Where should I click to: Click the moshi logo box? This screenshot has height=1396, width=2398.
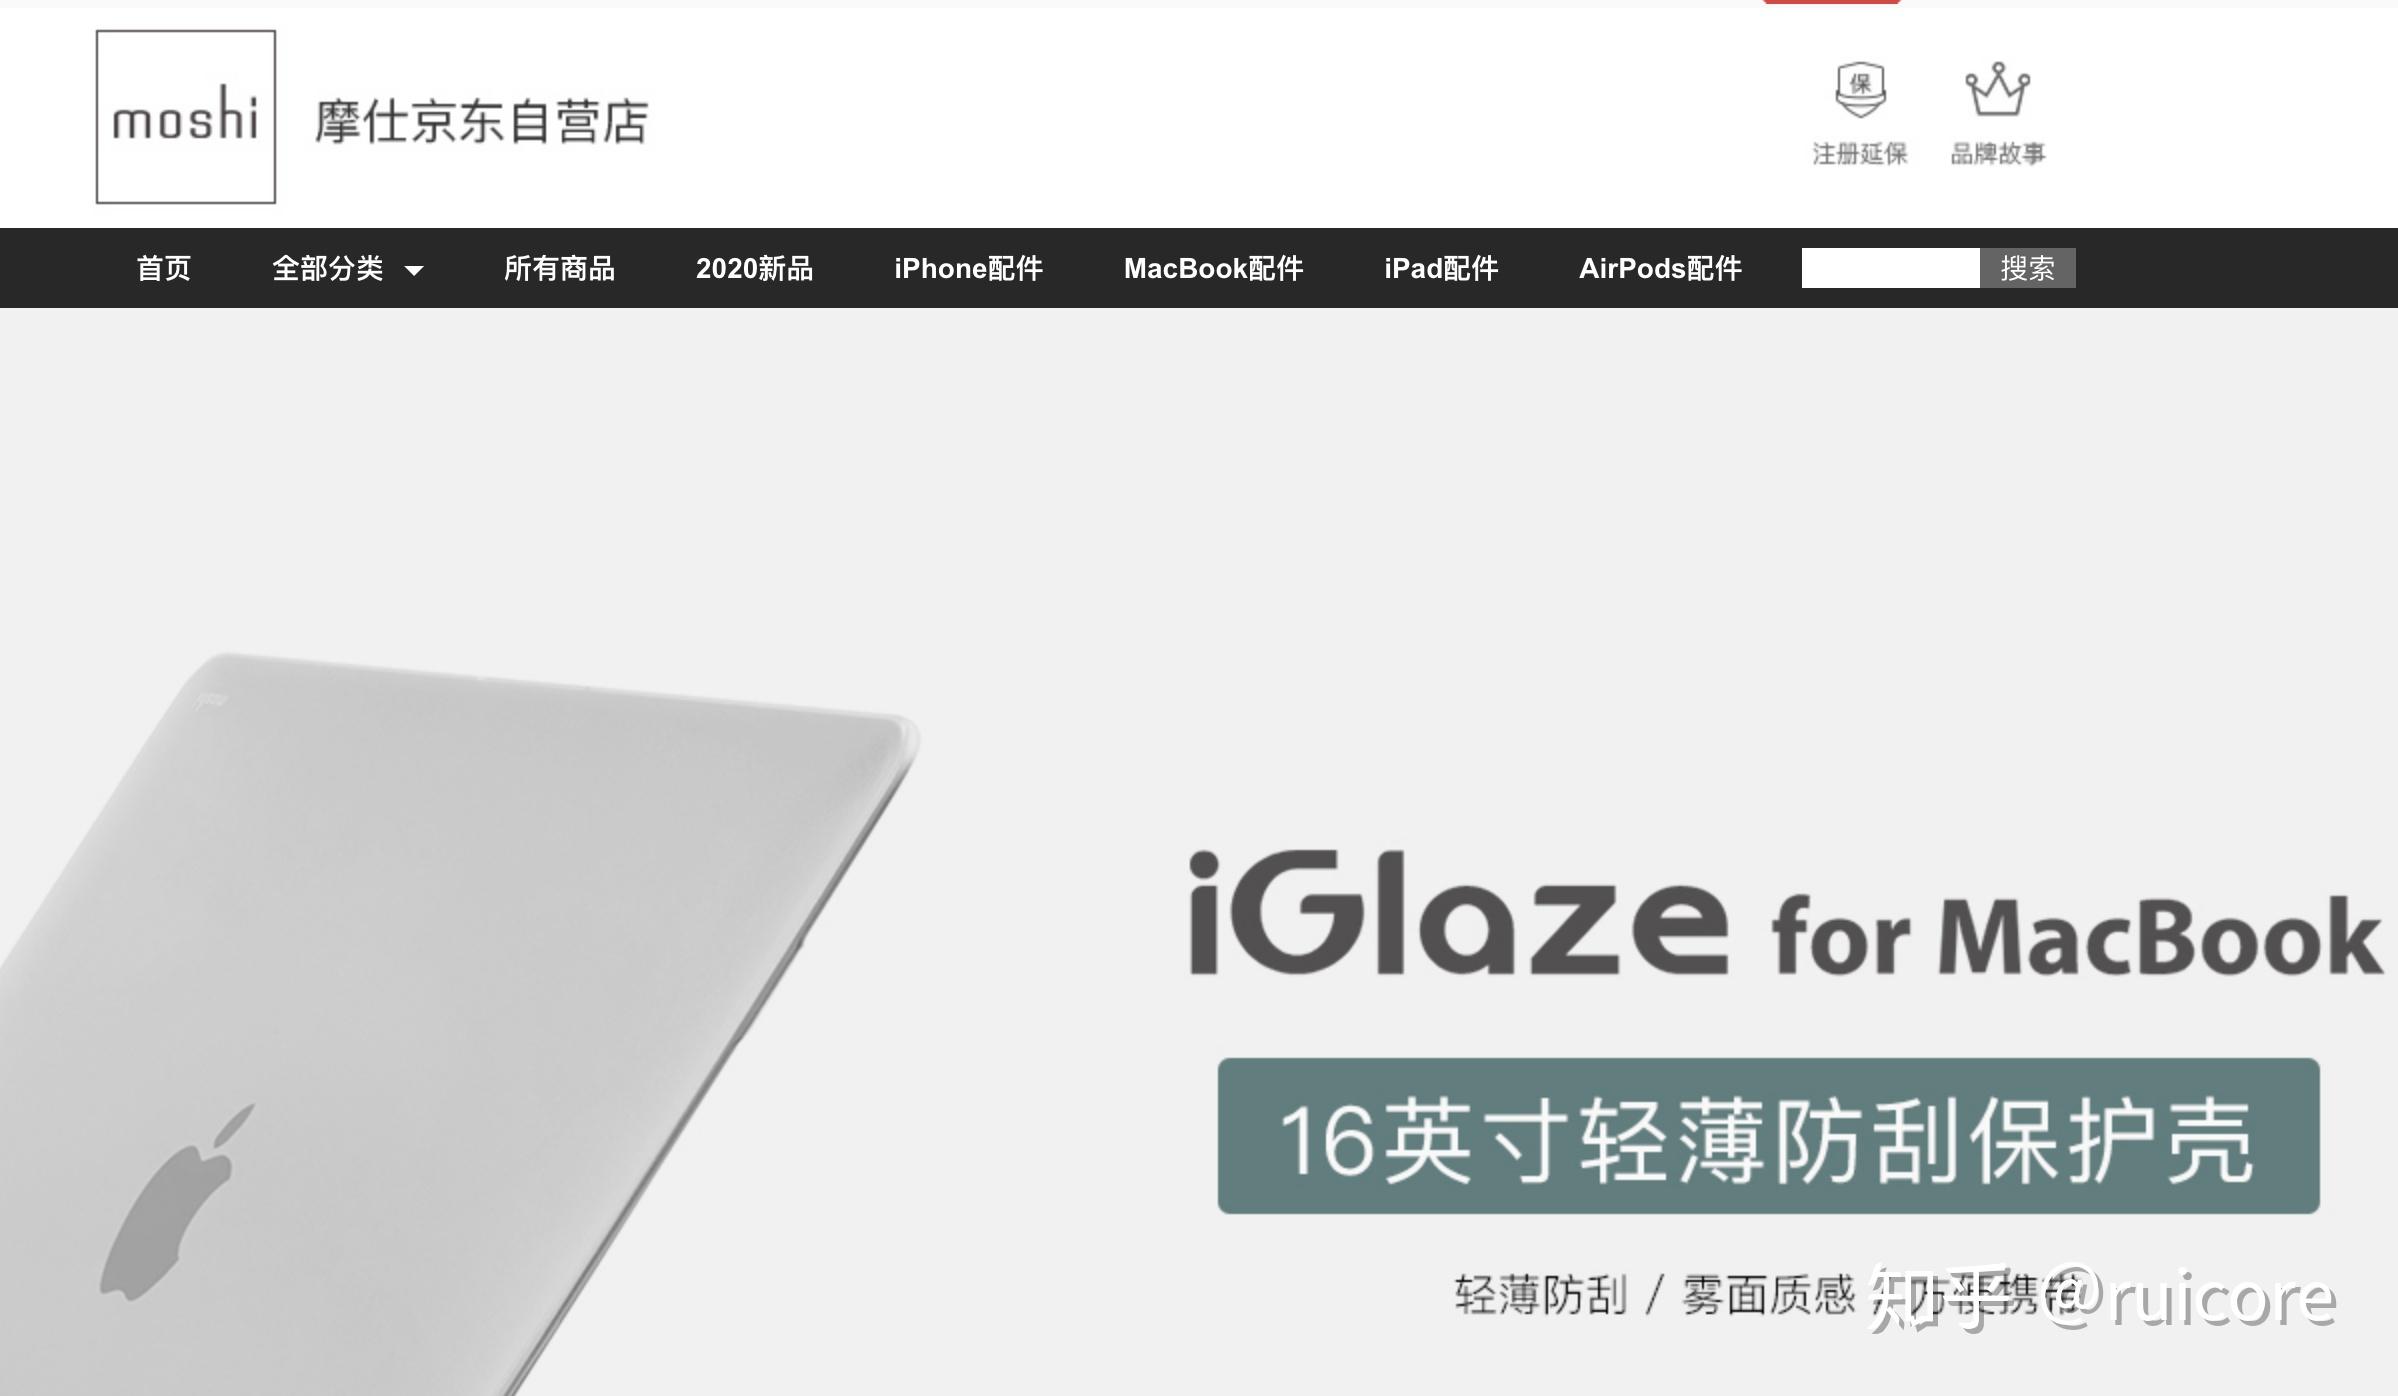tap(186, 117)
